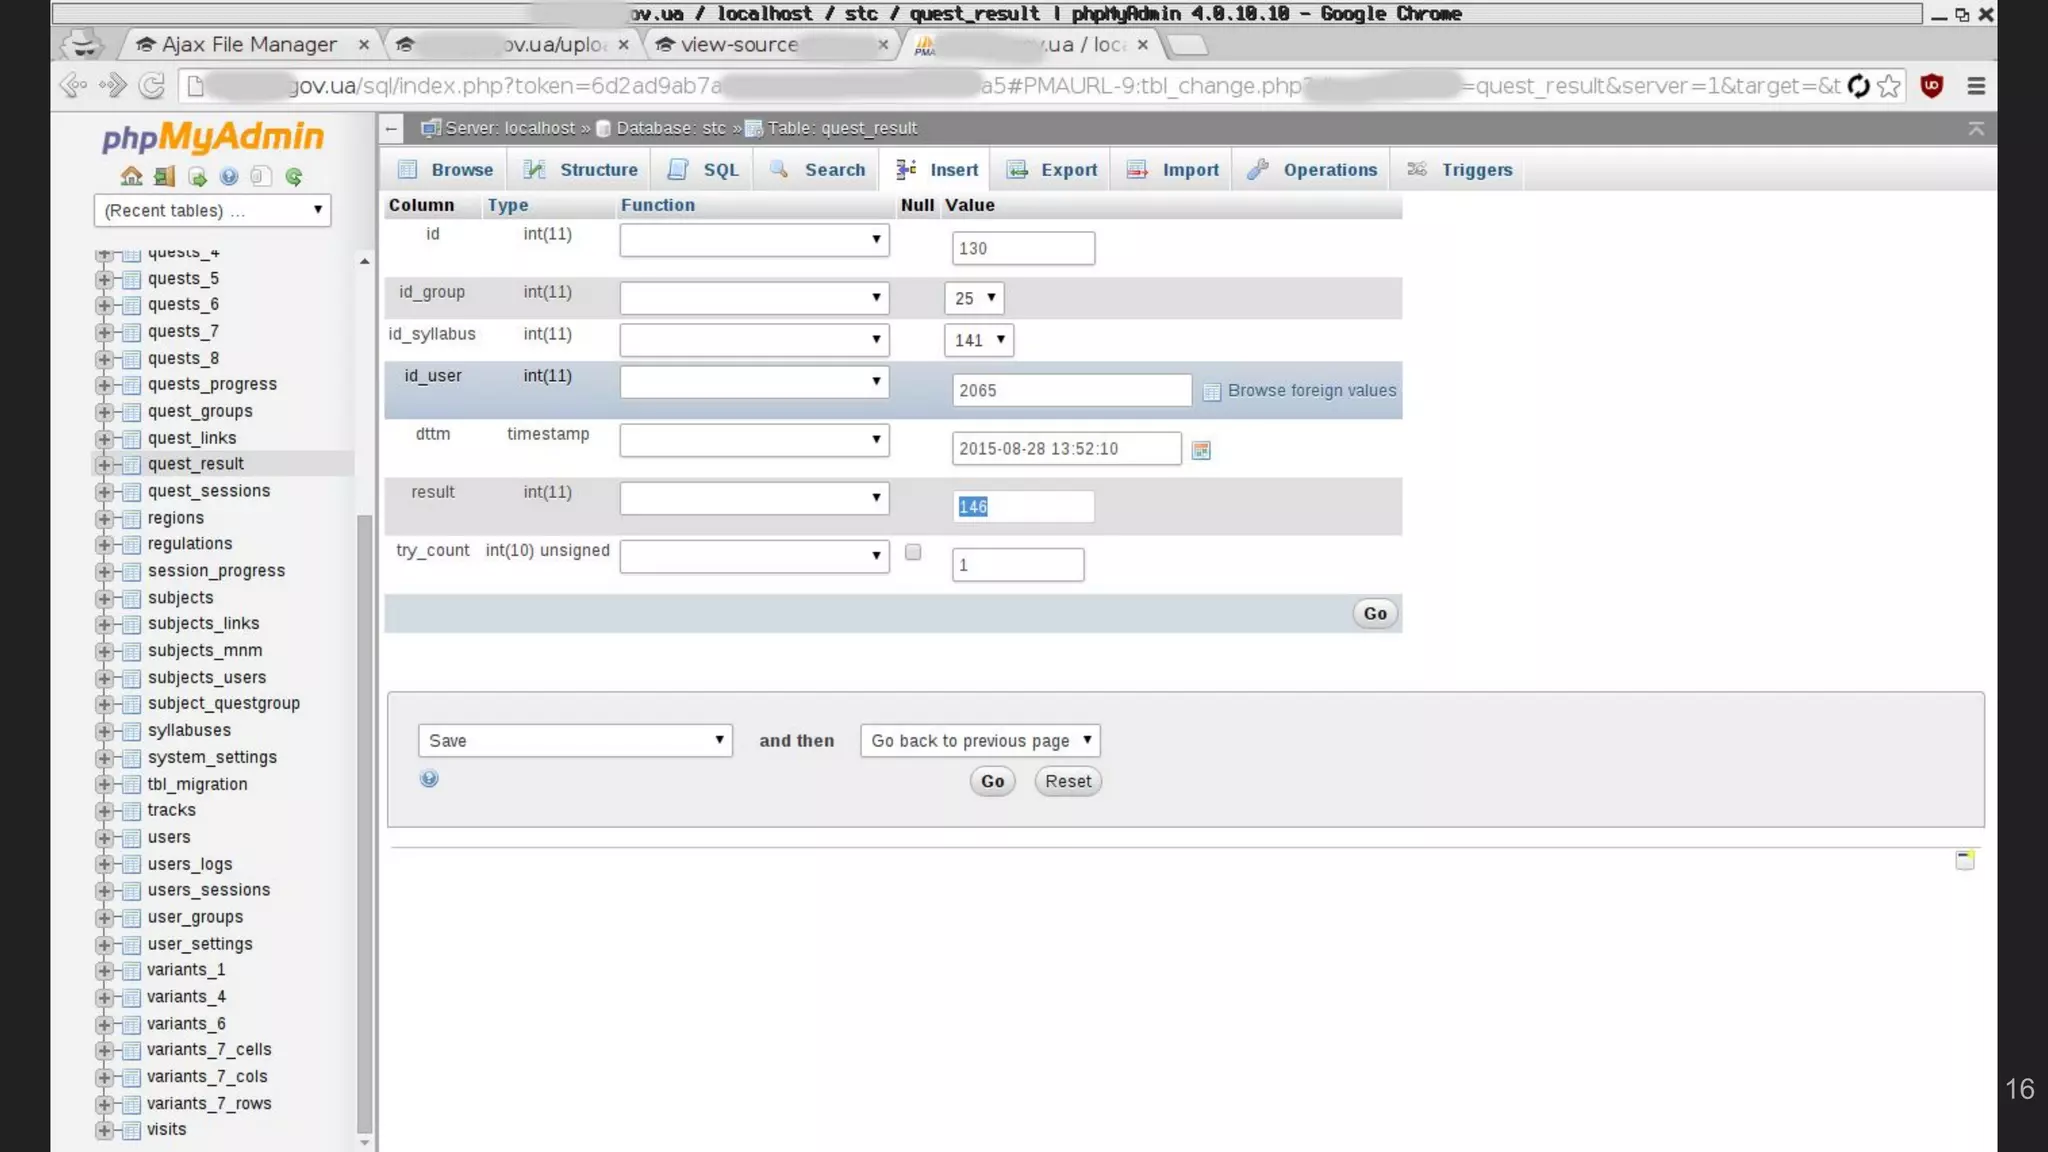This screenshot has width=2048, height=1152.
Task: Click the Log out door icon
Action: pos(164,177)
